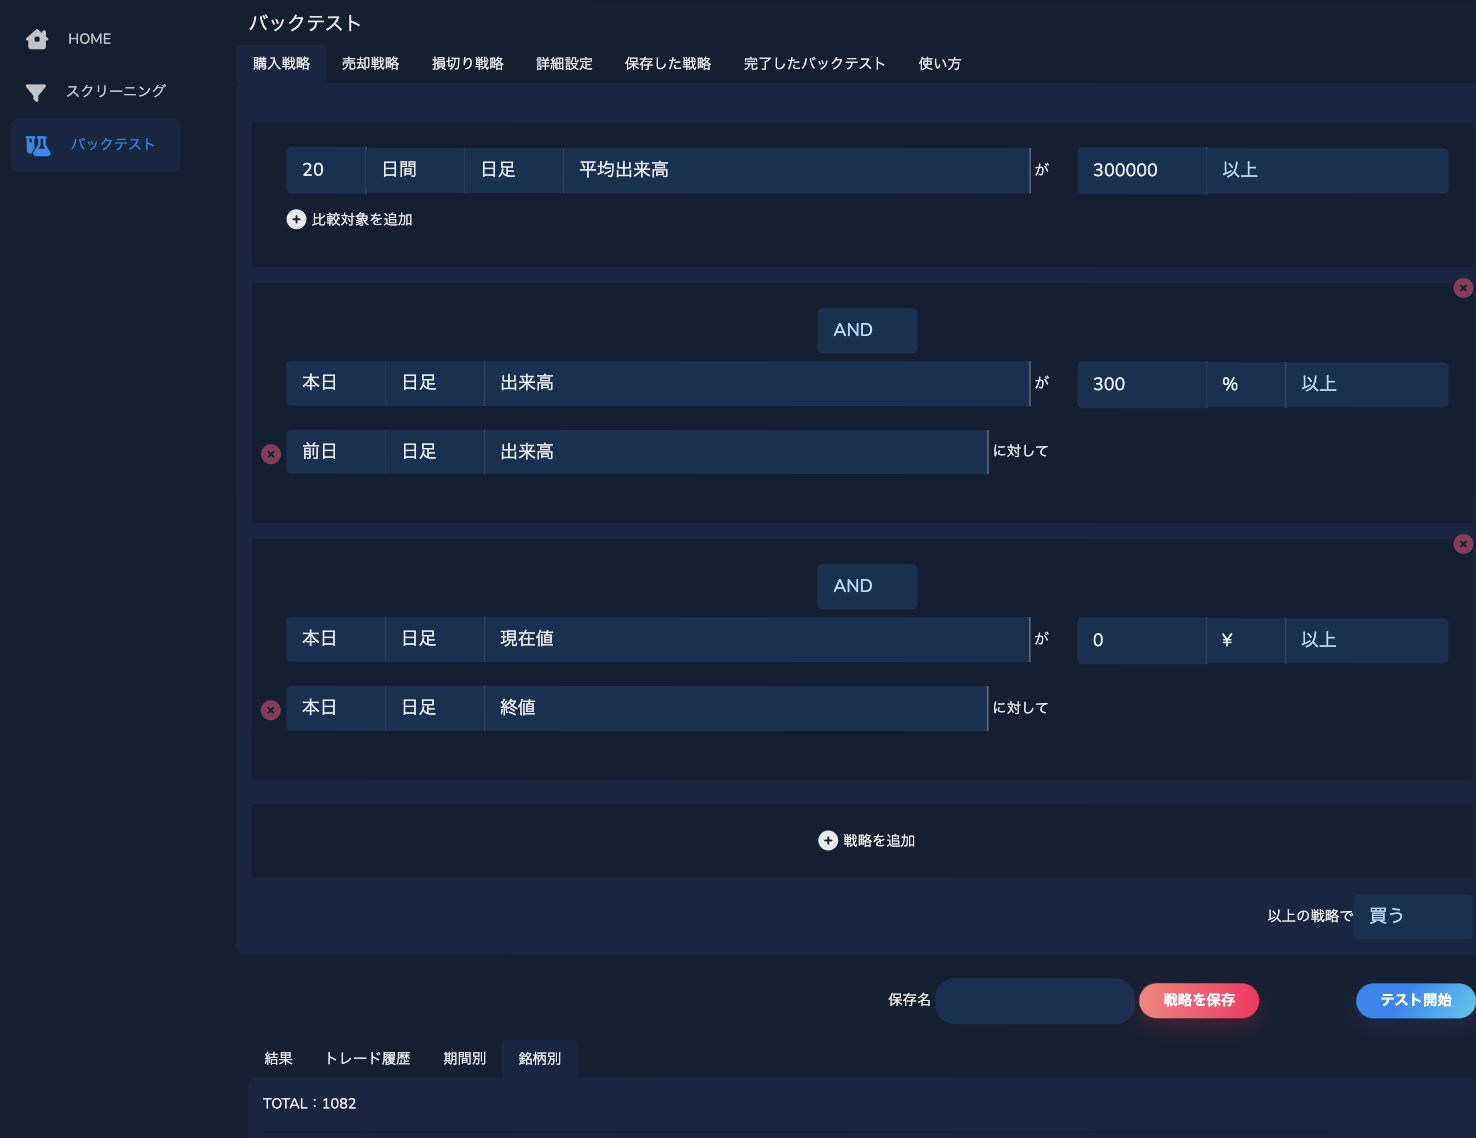Add a strategy with 戦略を追加
Viewport: 1476px width, 1138px height.
click(x=867, y=841)
